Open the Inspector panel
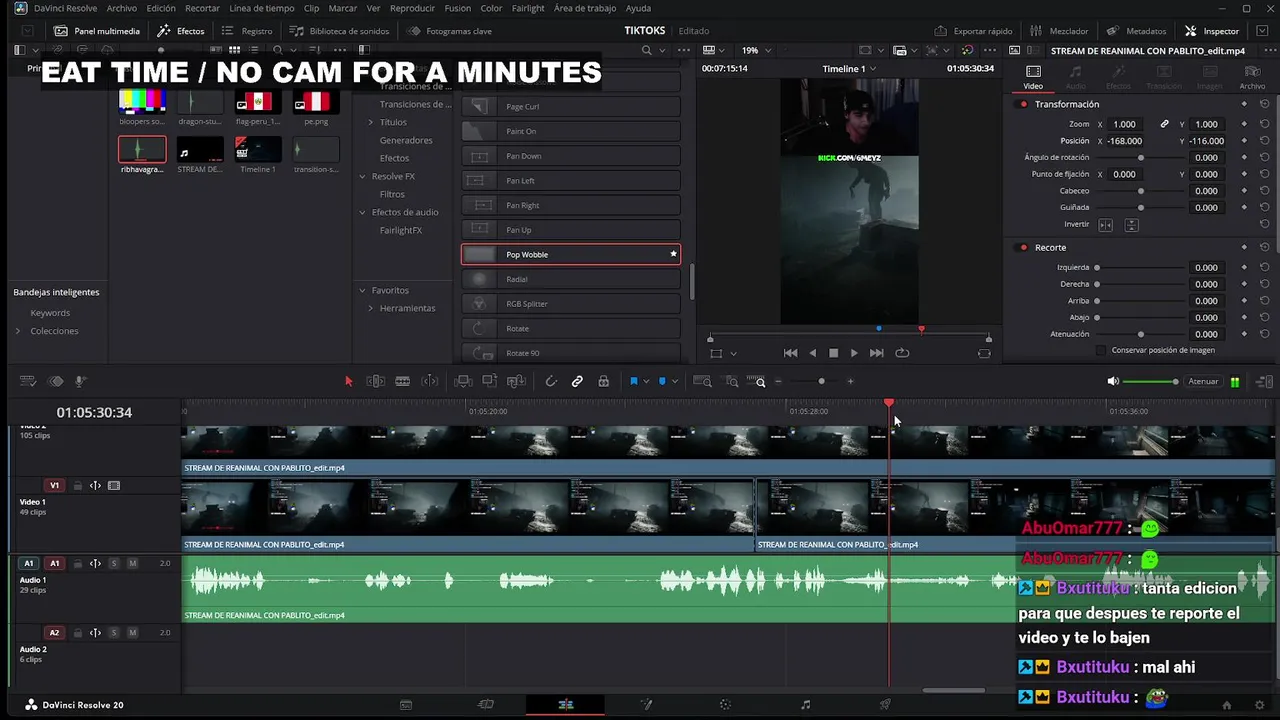Viewport: 1280px width, 720px height. click(1212, 31)
